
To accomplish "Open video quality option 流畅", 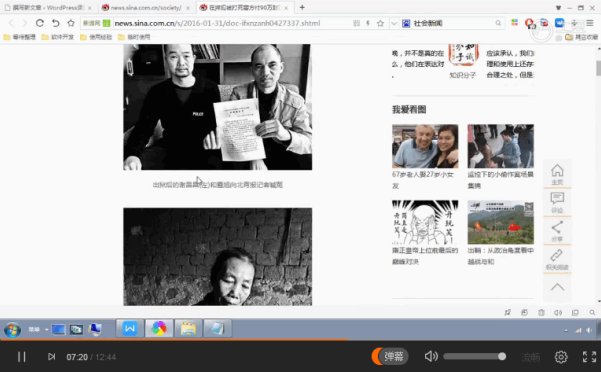I will 530,357.
